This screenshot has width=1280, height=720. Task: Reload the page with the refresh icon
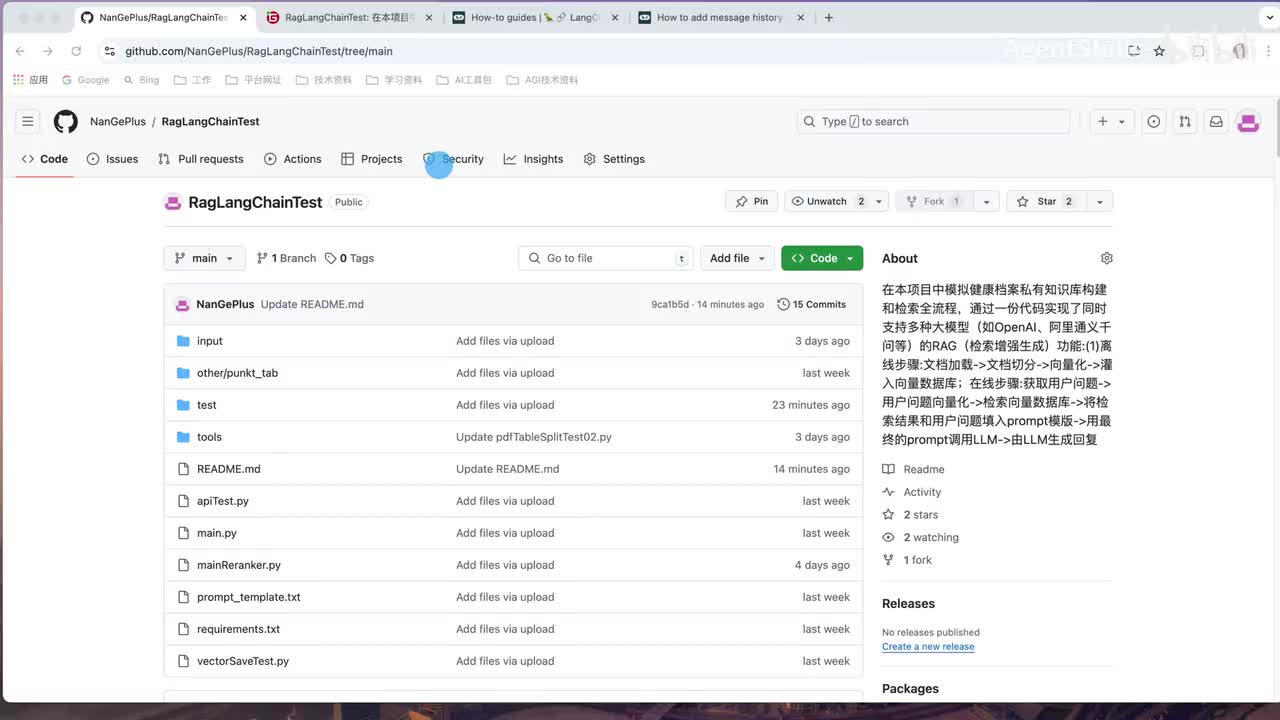click(76, 51)
